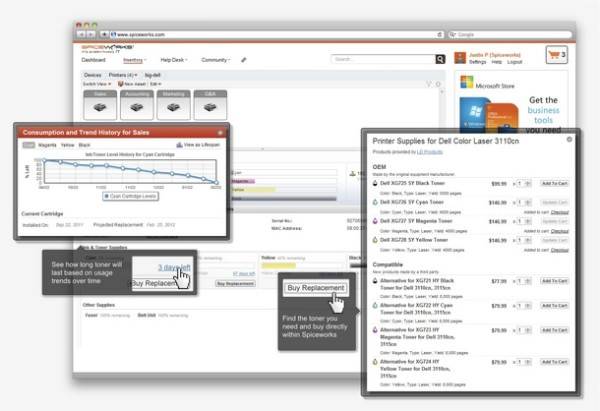The height and width of the screenshot is (411, 600).
Task: Open the Edit dropdown in the toolbar
Action: point(156,84)
